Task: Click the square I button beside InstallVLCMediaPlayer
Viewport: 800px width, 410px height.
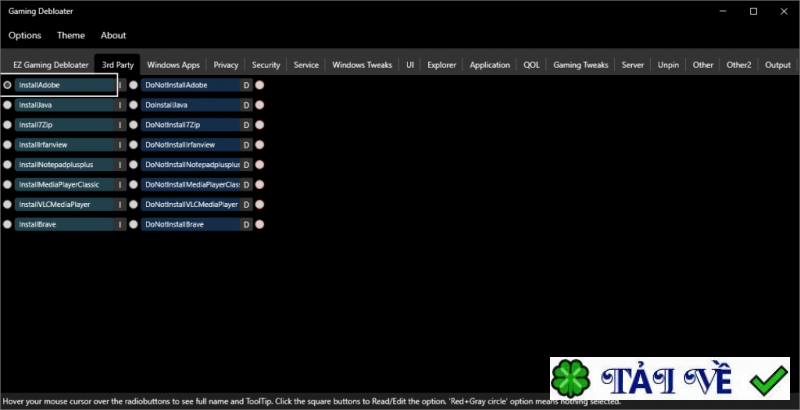Action: point(120,204)
